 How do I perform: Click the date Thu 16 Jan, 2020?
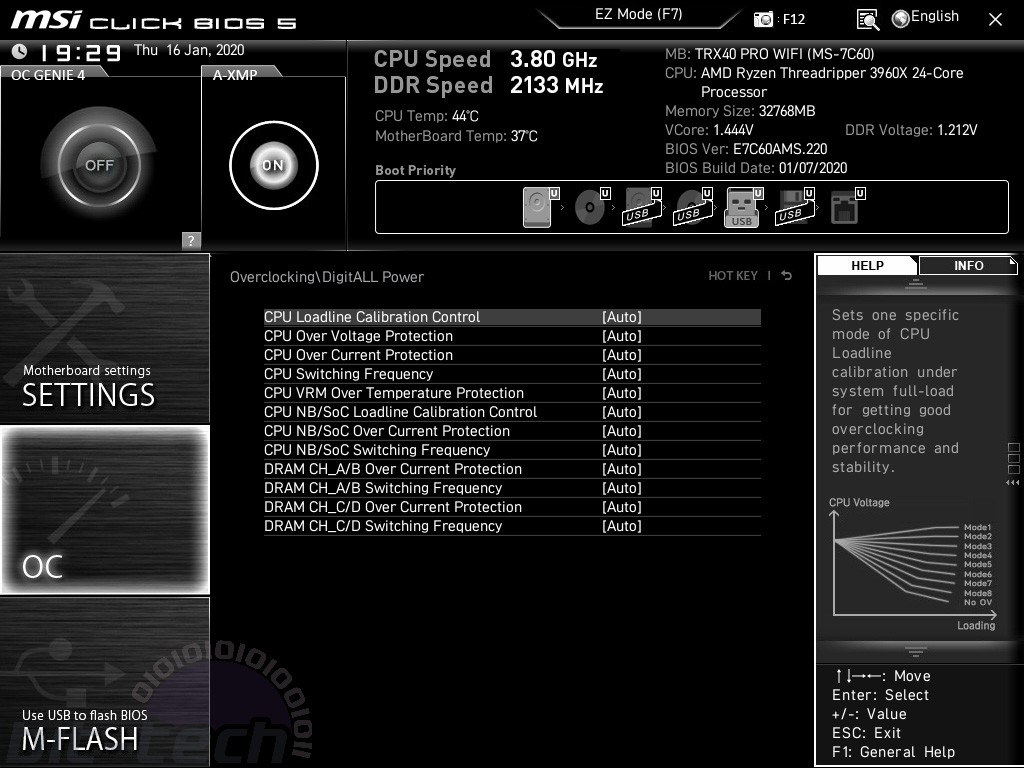point(189,50)
